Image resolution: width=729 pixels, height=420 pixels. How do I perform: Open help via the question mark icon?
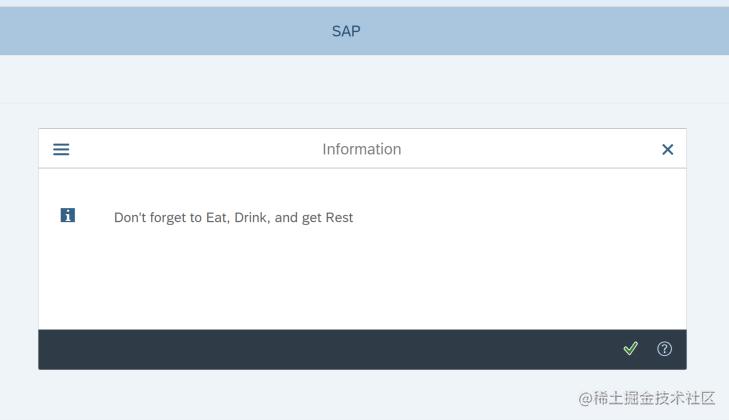[664, 349]
